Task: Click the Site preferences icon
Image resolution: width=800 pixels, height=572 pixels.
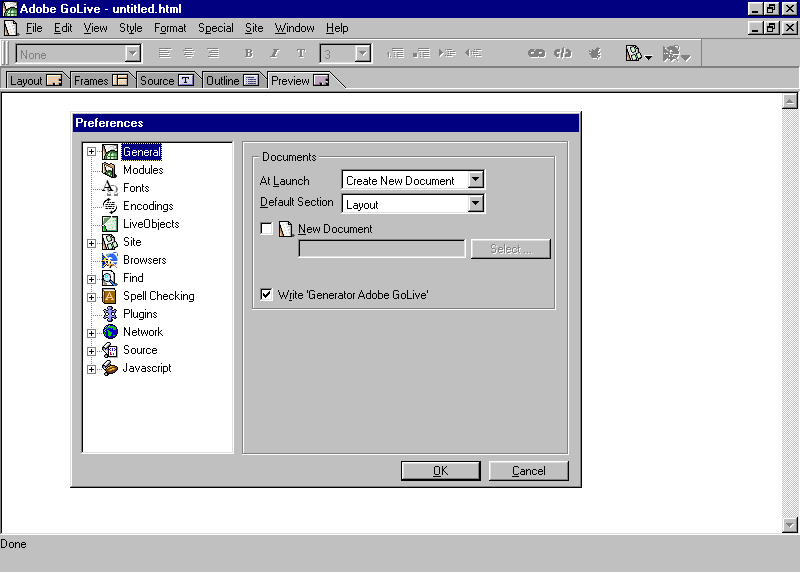Action: pyautogui.click(x=110, y=242)
